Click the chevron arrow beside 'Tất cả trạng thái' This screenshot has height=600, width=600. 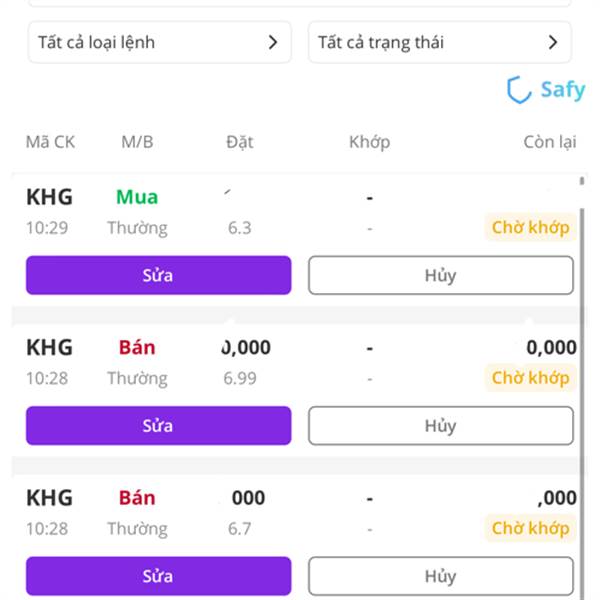pos(553,42)
